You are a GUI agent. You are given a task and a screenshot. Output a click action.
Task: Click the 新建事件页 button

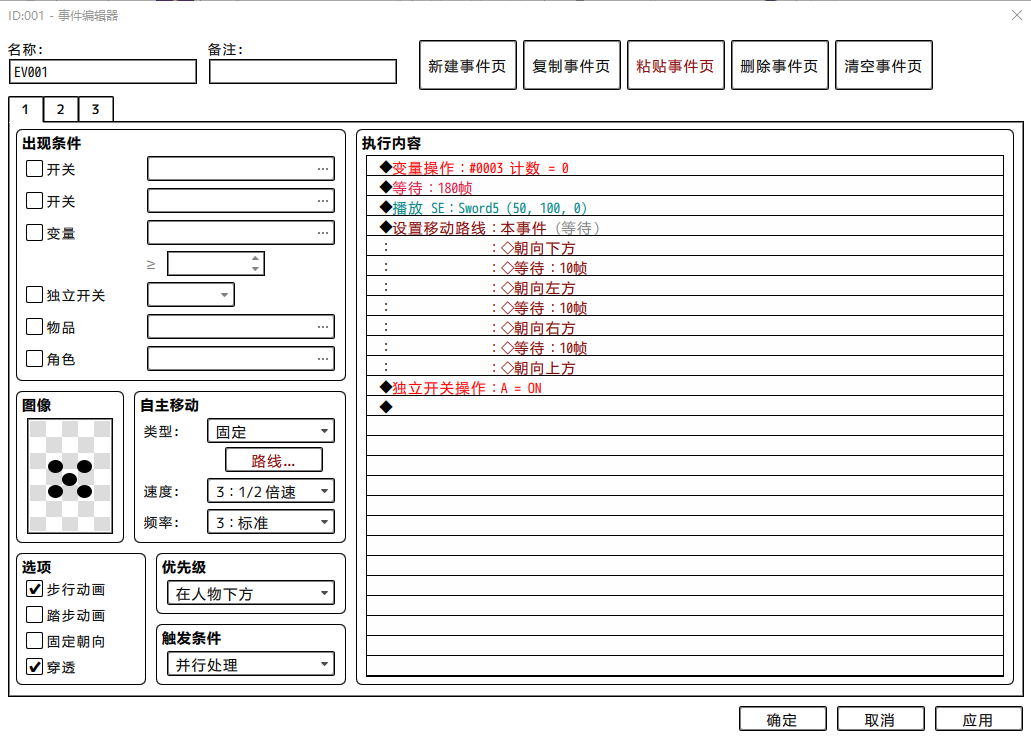[468, 65]
